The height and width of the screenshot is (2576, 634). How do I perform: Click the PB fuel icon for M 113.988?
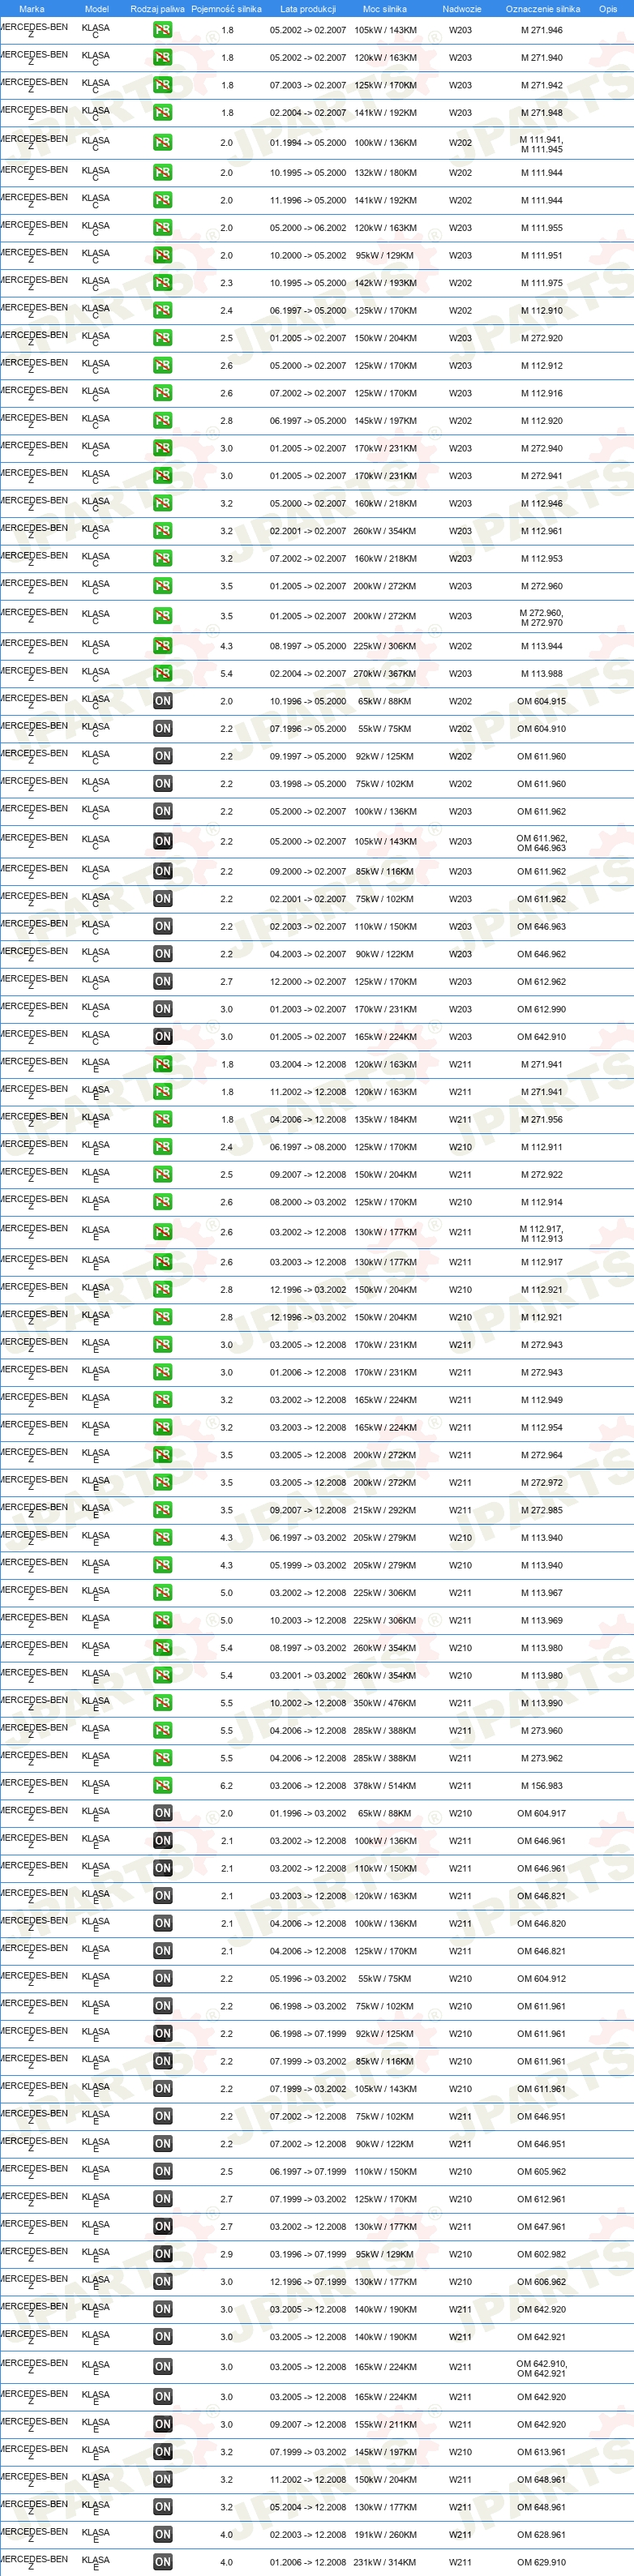tap(162, 674)
